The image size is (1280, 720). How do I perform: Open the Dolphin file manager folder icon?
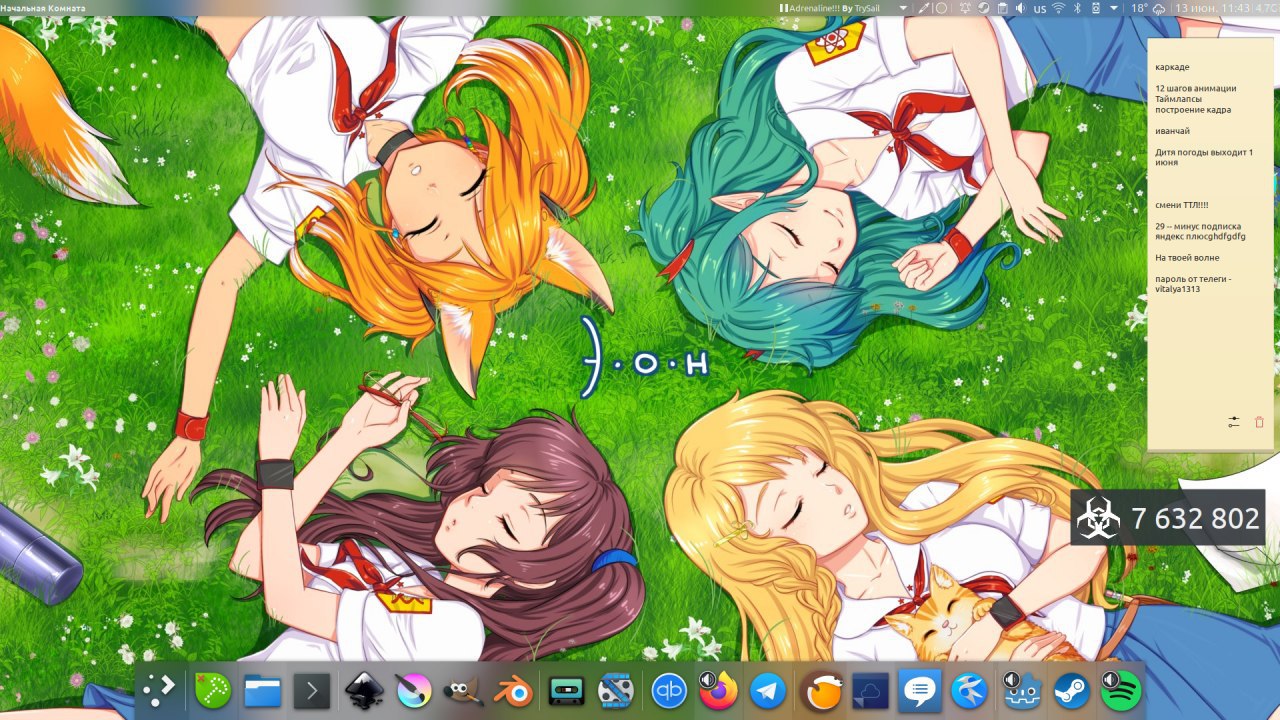point(263,690)
